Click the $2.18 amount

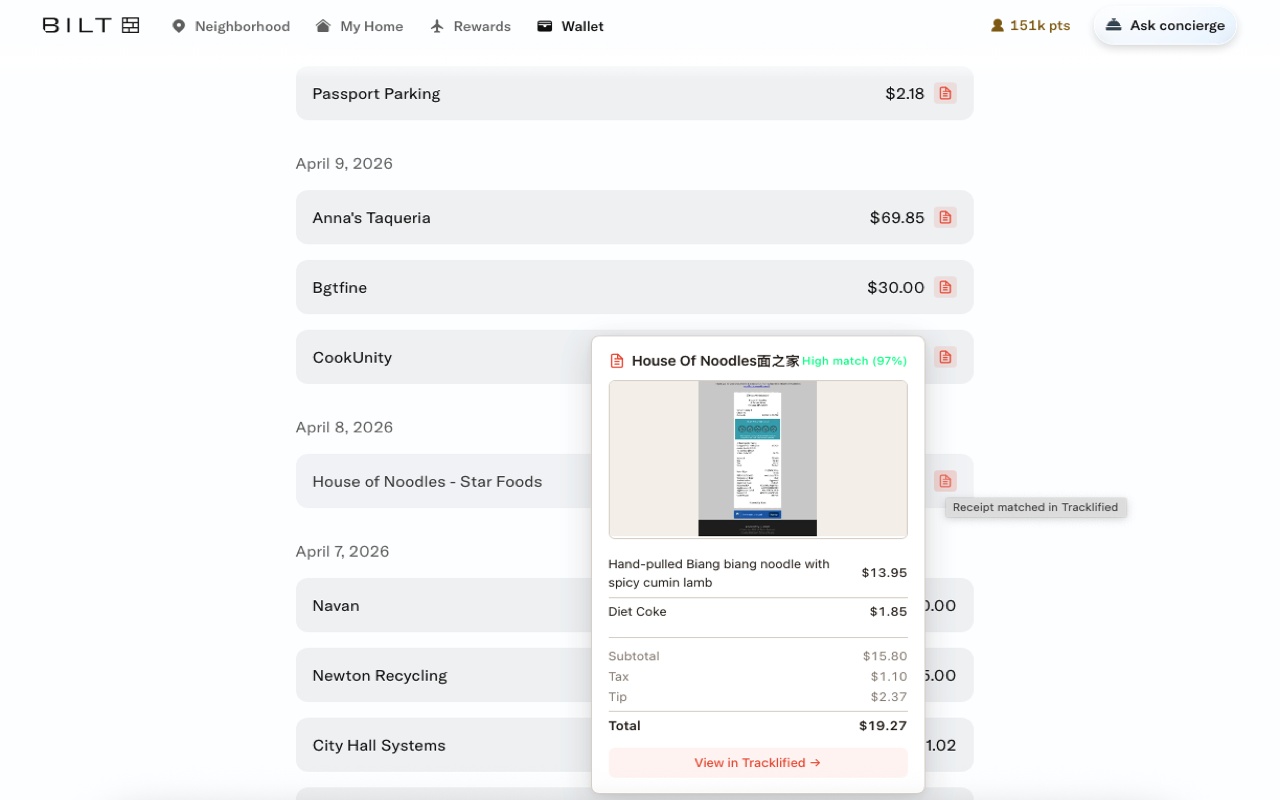point(905,93)
